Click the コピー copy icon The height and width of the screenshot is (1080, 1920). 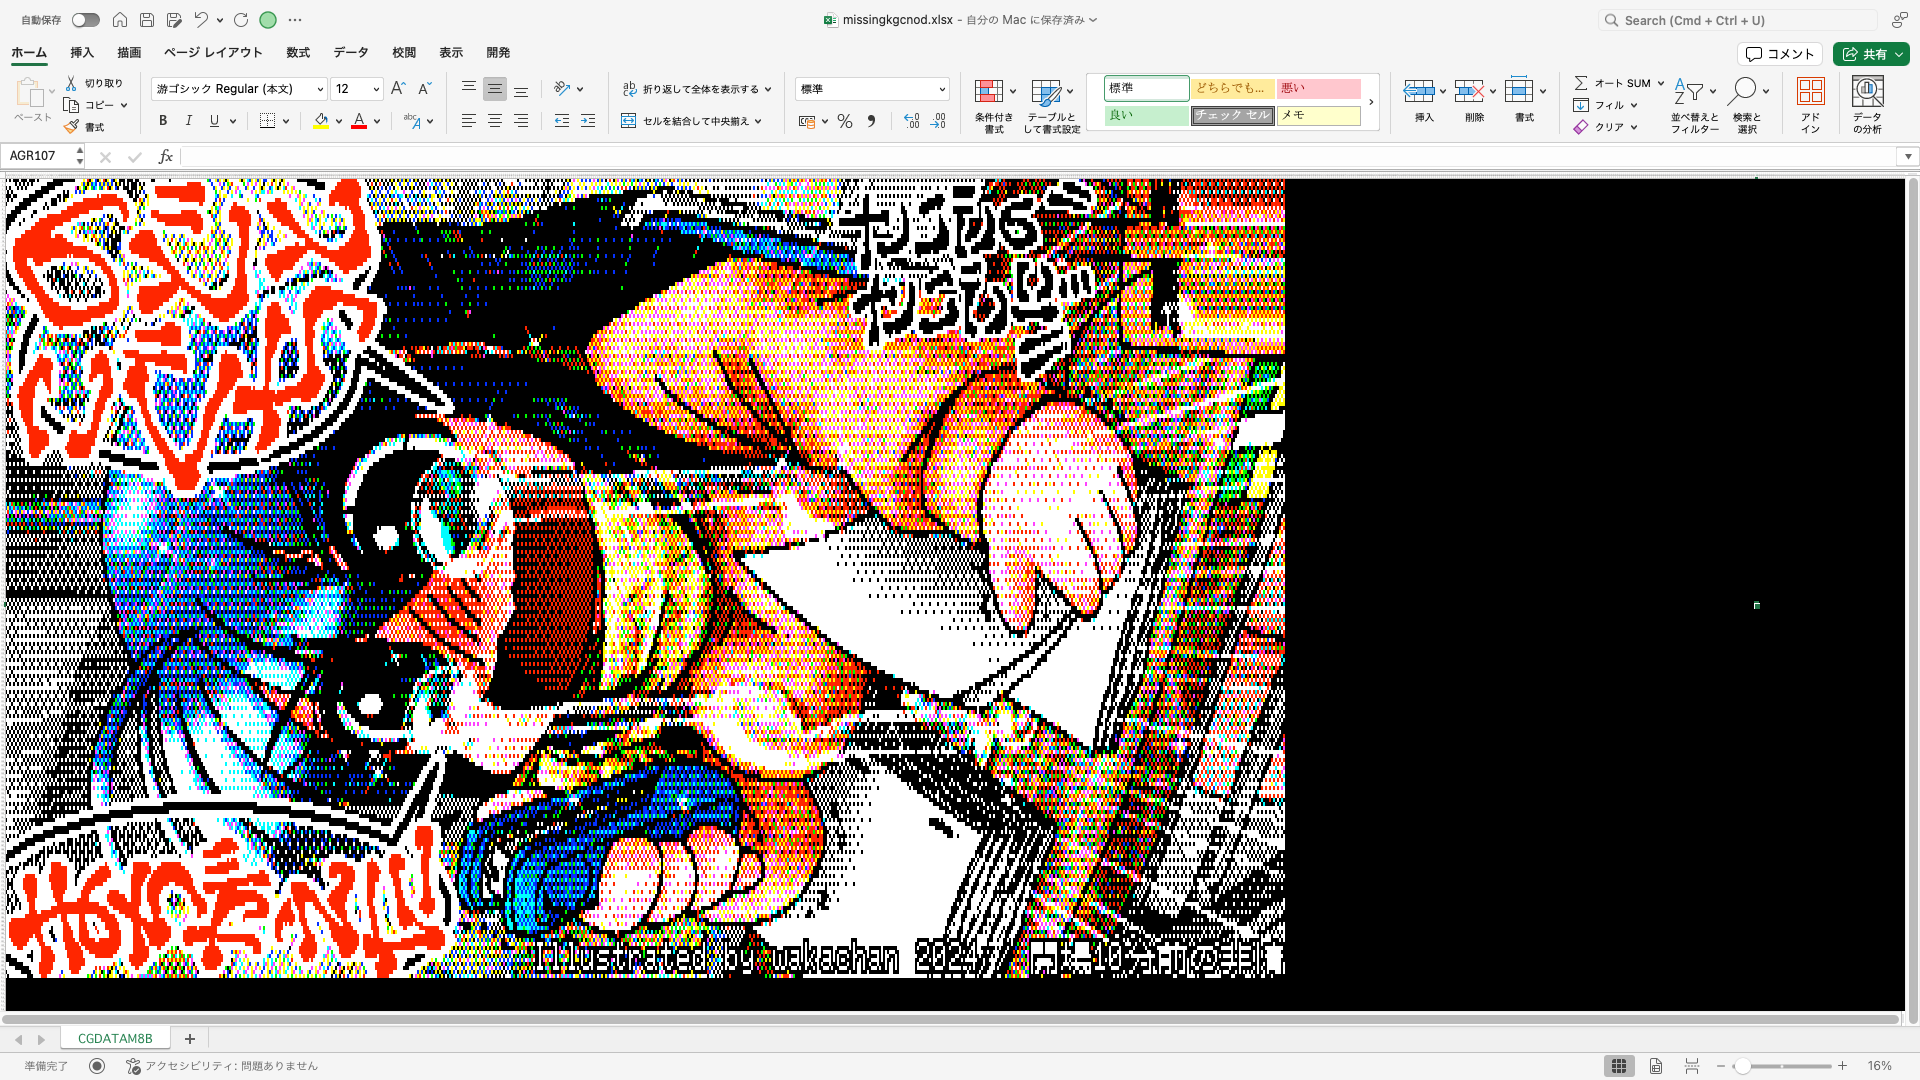point(71,105)
